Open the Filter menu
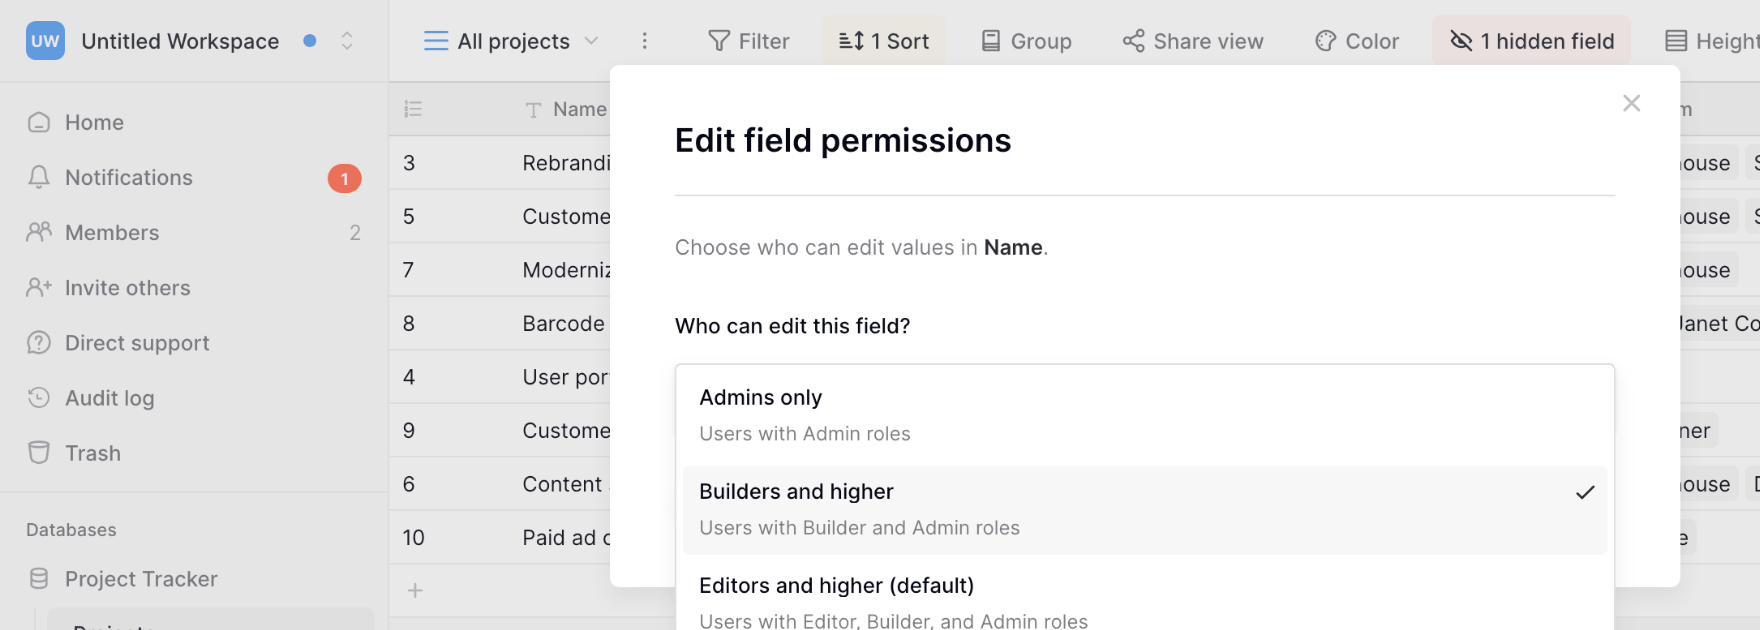The width and height of the screenshot is (1760, 630). click(749, 41)
